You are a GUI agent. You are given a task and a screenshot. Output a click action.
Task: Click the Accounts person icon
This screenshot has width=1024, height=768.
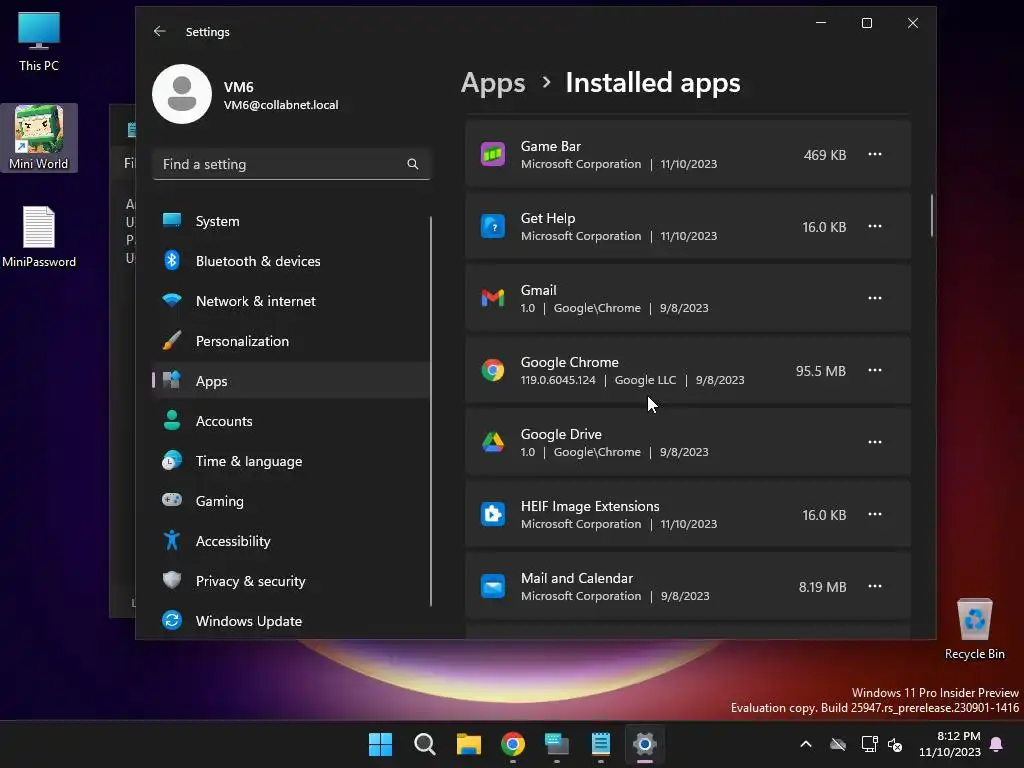[172, 420]
